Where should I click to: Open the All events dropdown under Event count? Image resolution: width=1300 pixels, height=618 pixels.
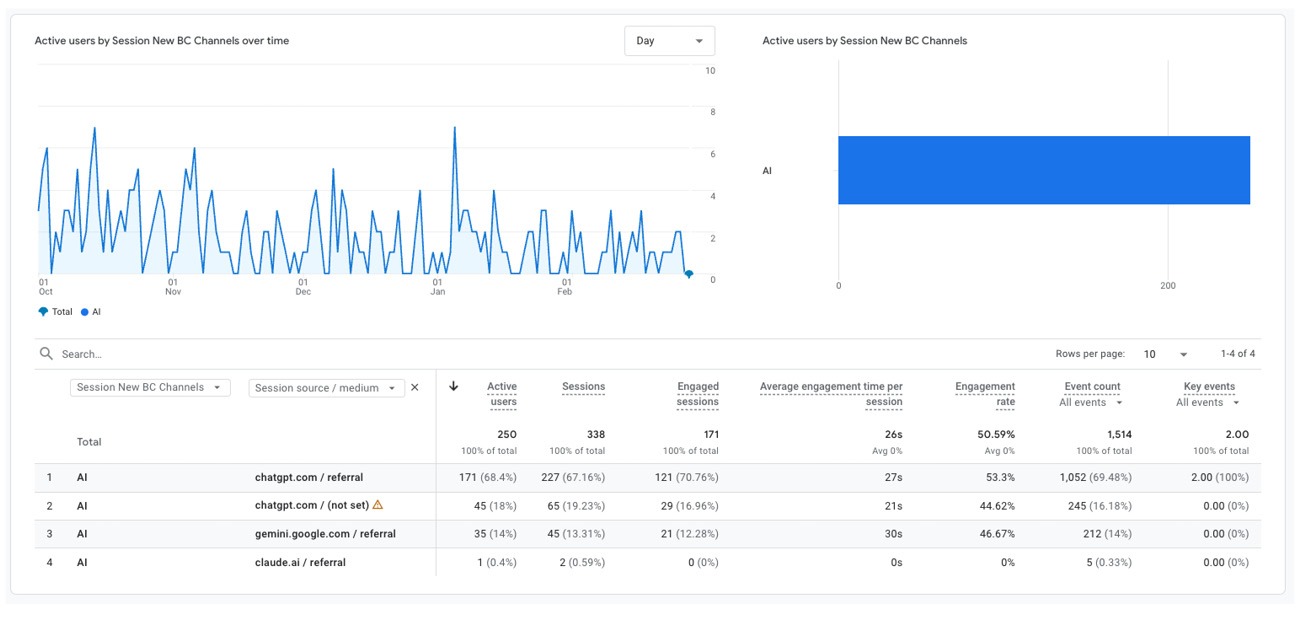1092,402
